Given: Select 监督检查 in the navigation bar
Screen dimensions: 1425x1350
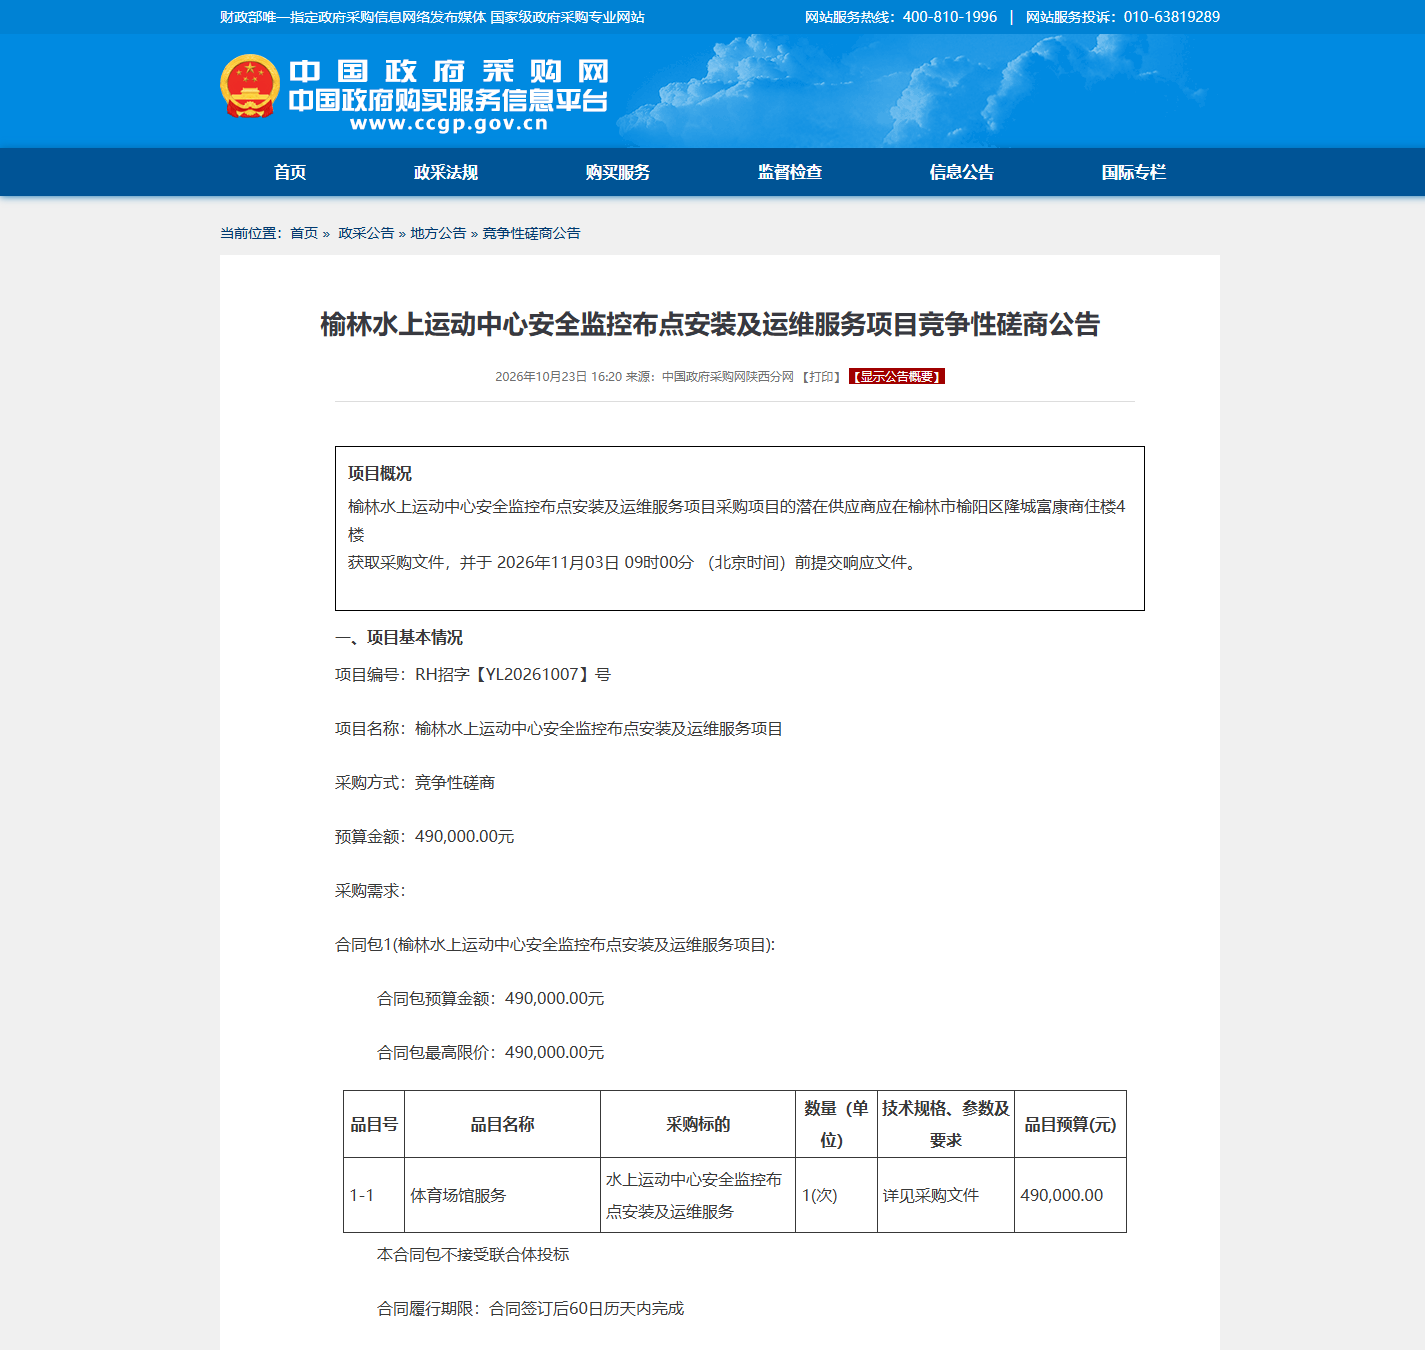Looking at the screenshot, I should (790, 172).
